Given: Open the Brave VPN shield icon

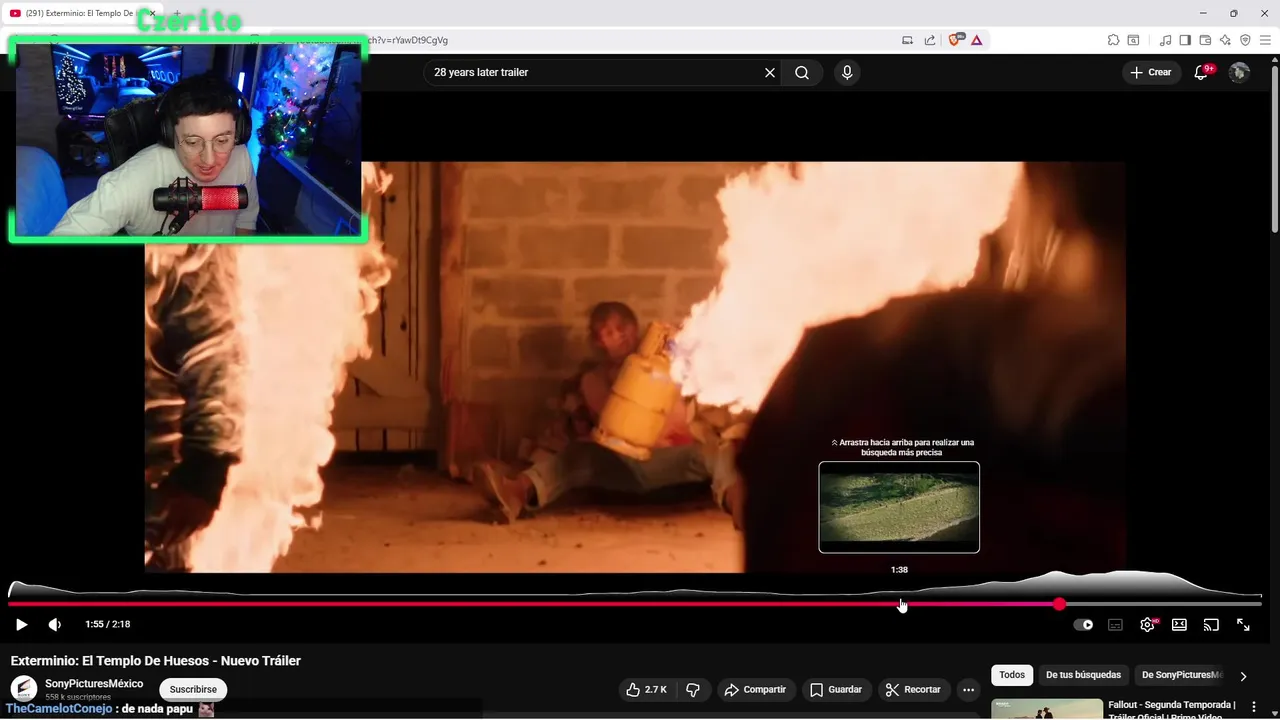Looking at the screenshot, I should coord(1245,40).
